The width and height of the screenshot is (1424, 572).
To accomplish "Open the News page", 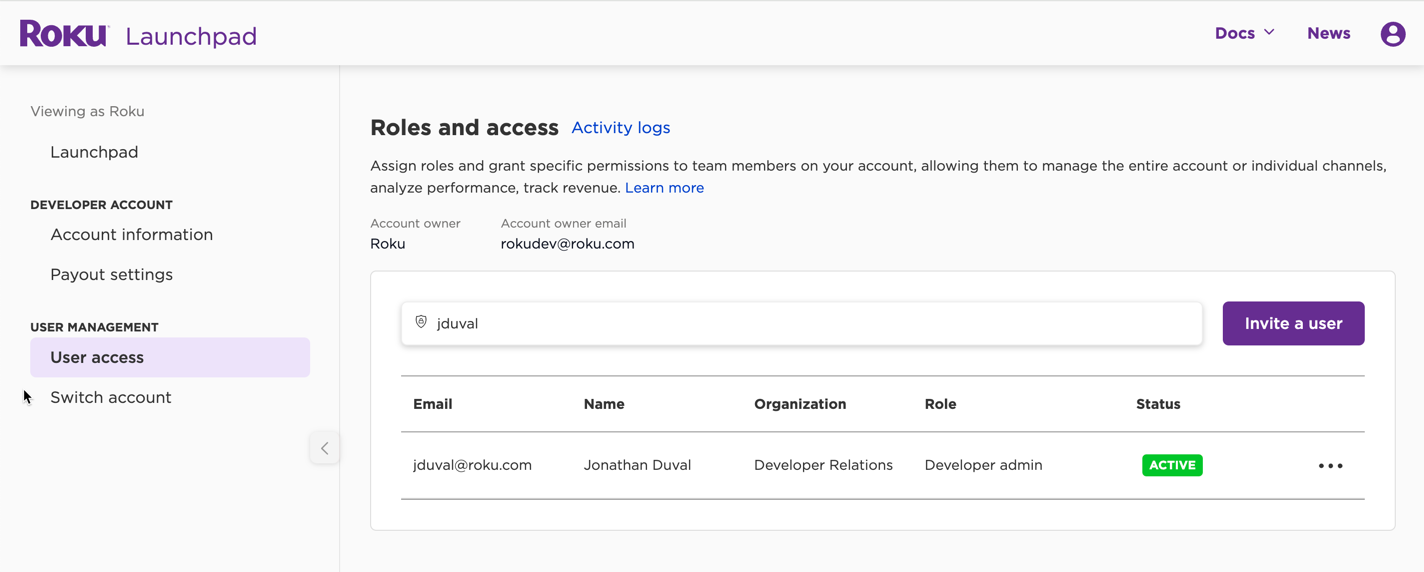I will click(x=1328, y=33).
